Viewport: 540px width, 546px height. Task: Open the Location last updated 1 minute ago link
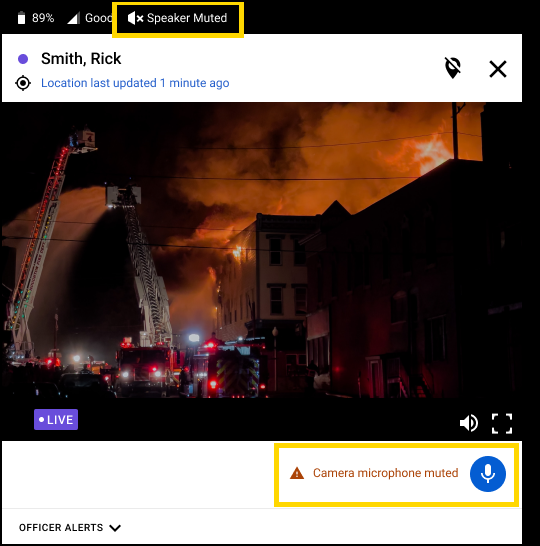coord(135,83)
